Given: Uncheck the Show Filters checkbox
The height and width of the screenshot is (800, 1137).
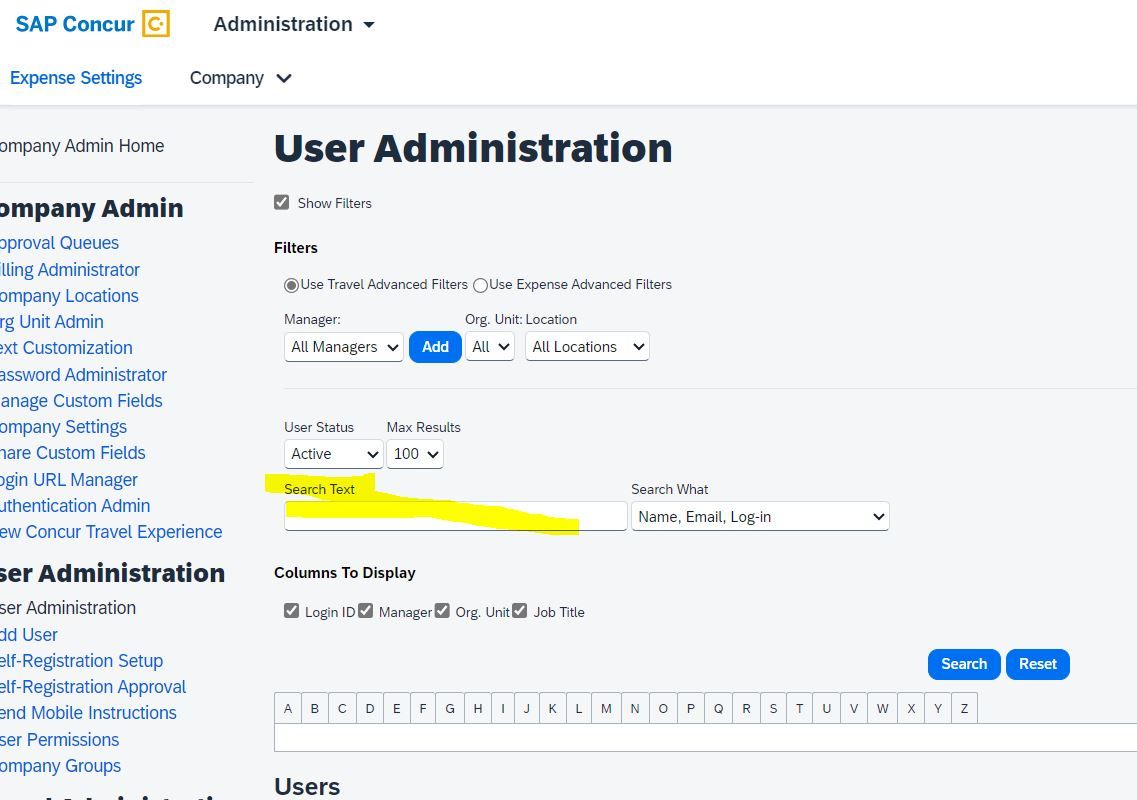Looking at the screenshot, I should click(x=282, y=202).
